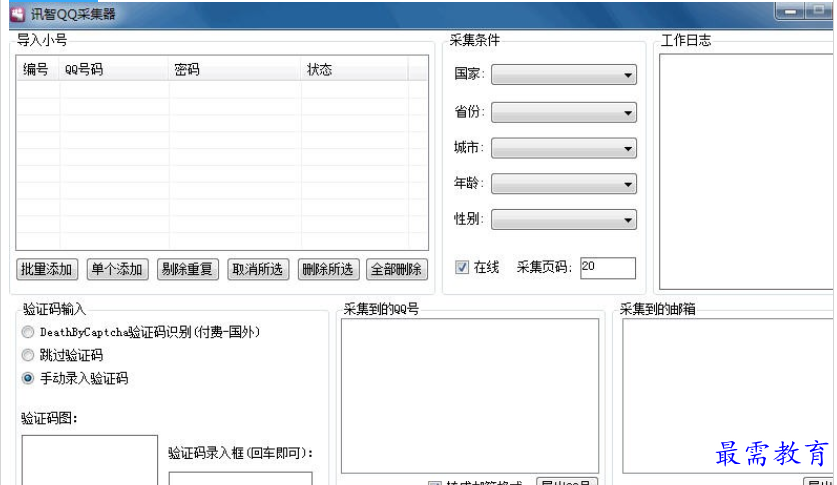The width and height of the screenshot is (837, 485).
Task: Click the QQ号码 column header
Action: point(114,69)
